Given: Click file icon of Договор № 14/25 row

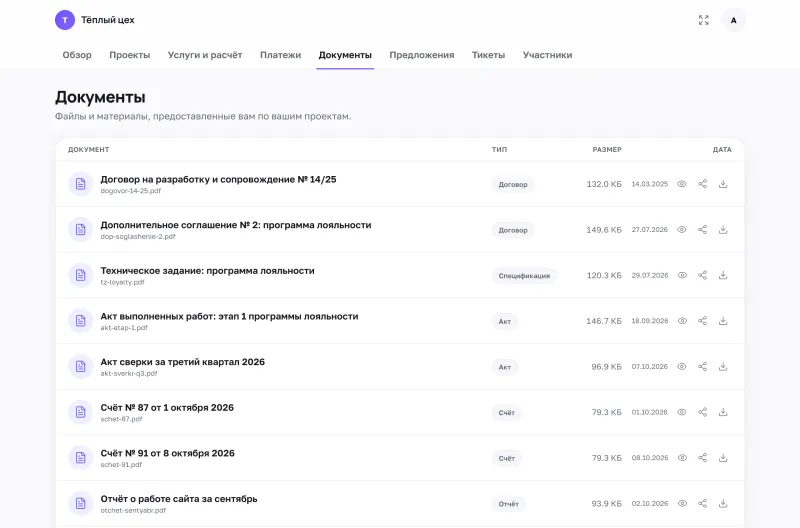Looking at the screenshot, I should tap(81, 184).
